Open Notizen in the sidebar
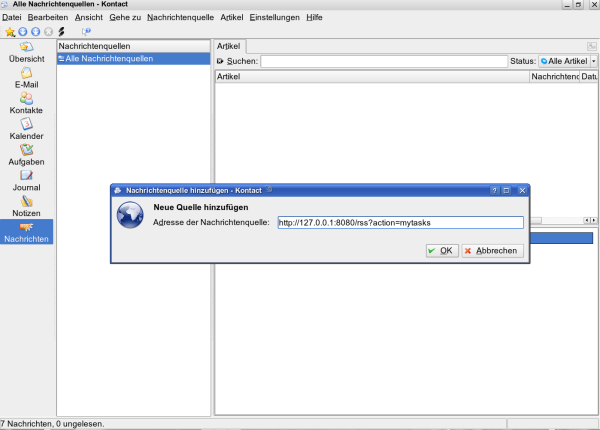The height and width of the screenshot is (430, 600). [26, 205]
